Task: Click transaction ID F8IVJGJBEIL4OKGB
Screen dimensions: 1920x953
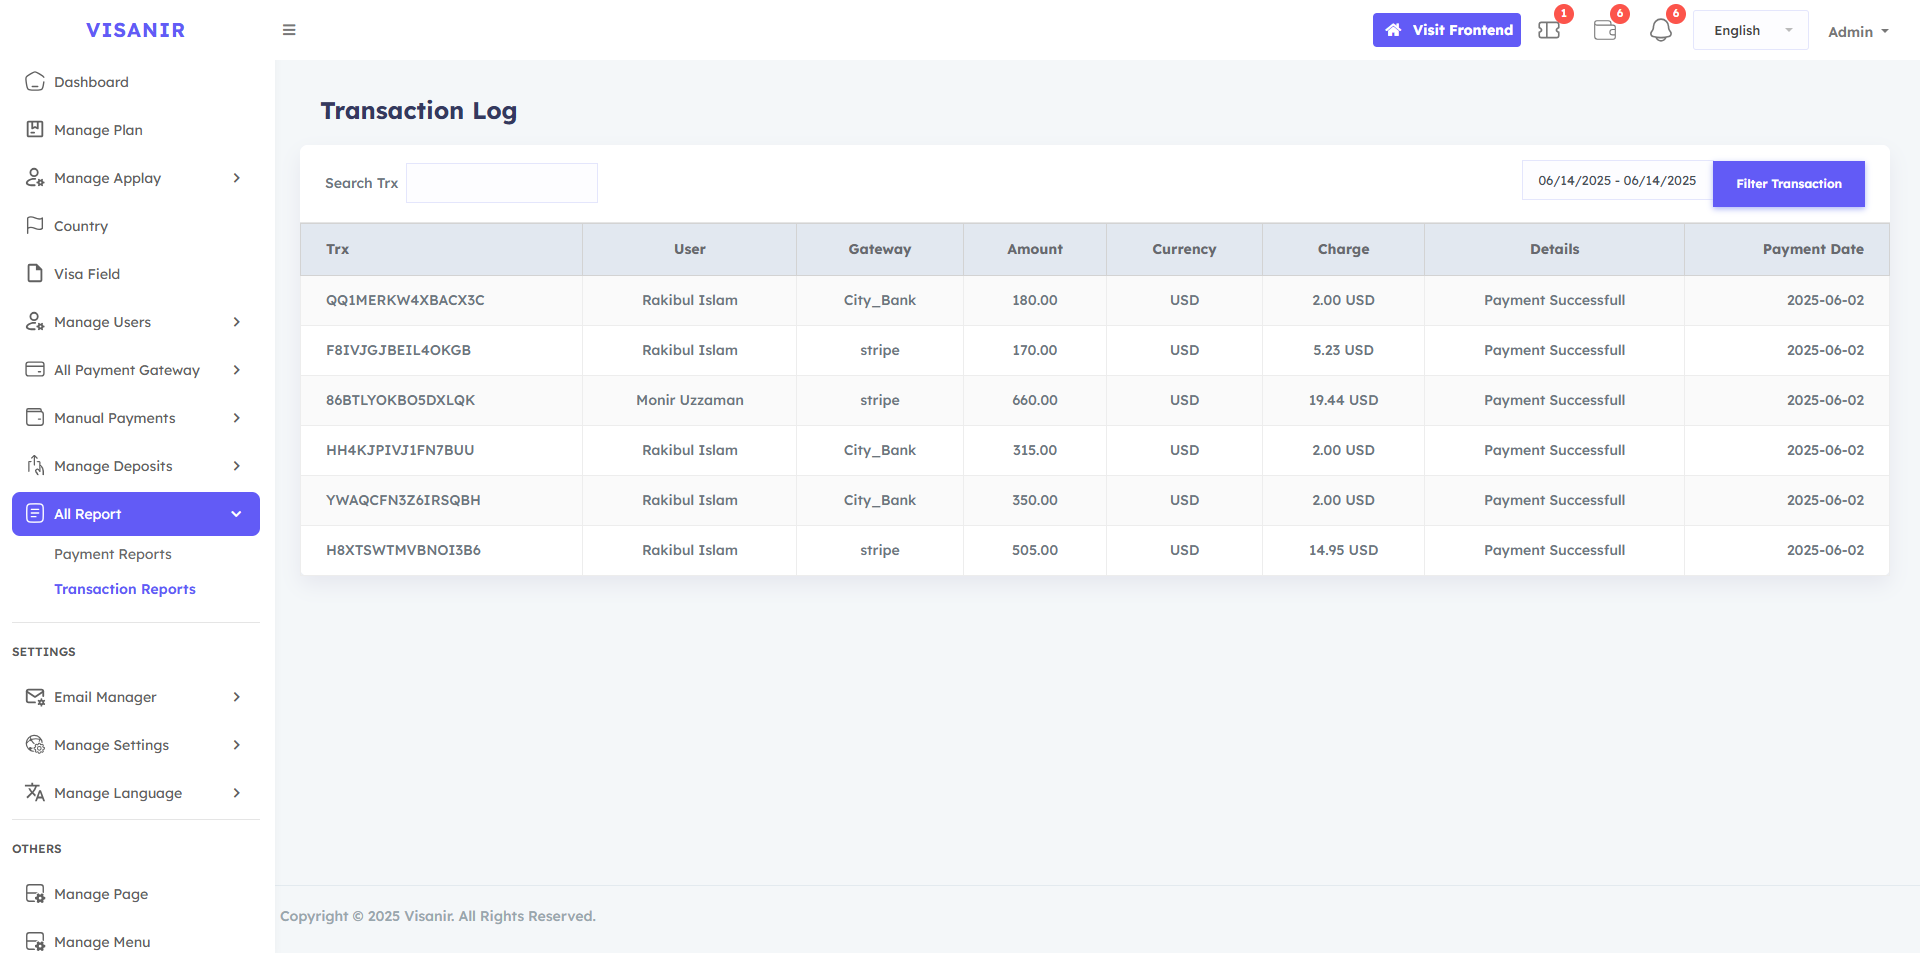Action: click(x=398, y=350)
